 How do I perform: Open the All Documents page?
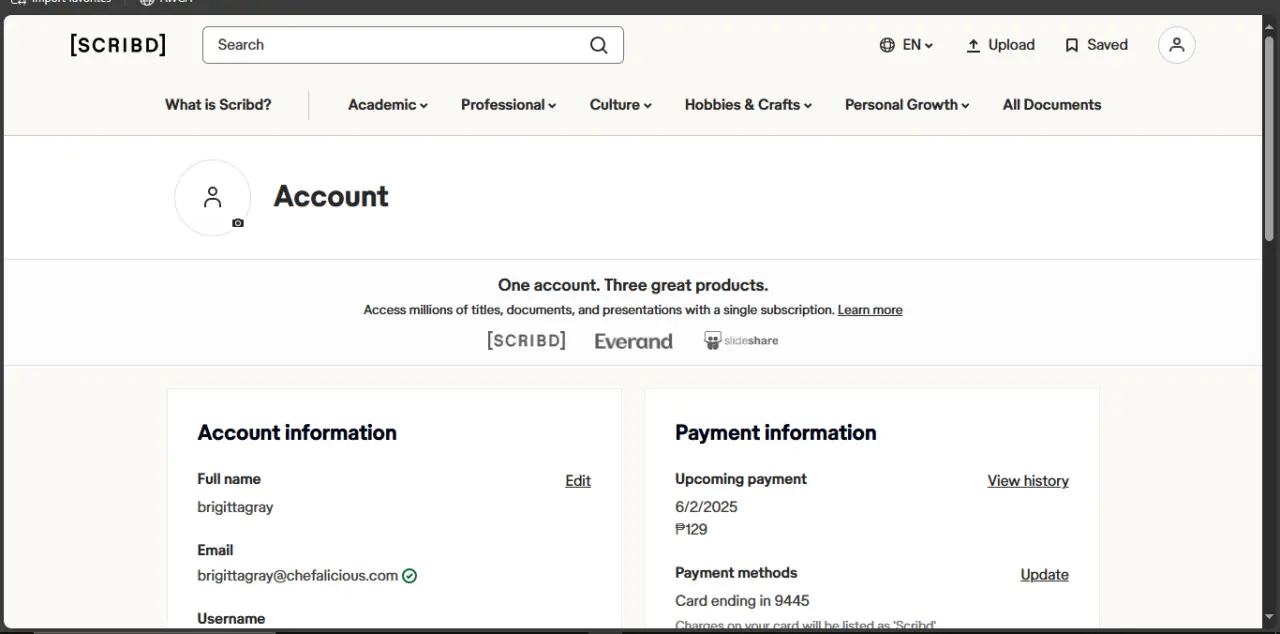(1052, 105)
